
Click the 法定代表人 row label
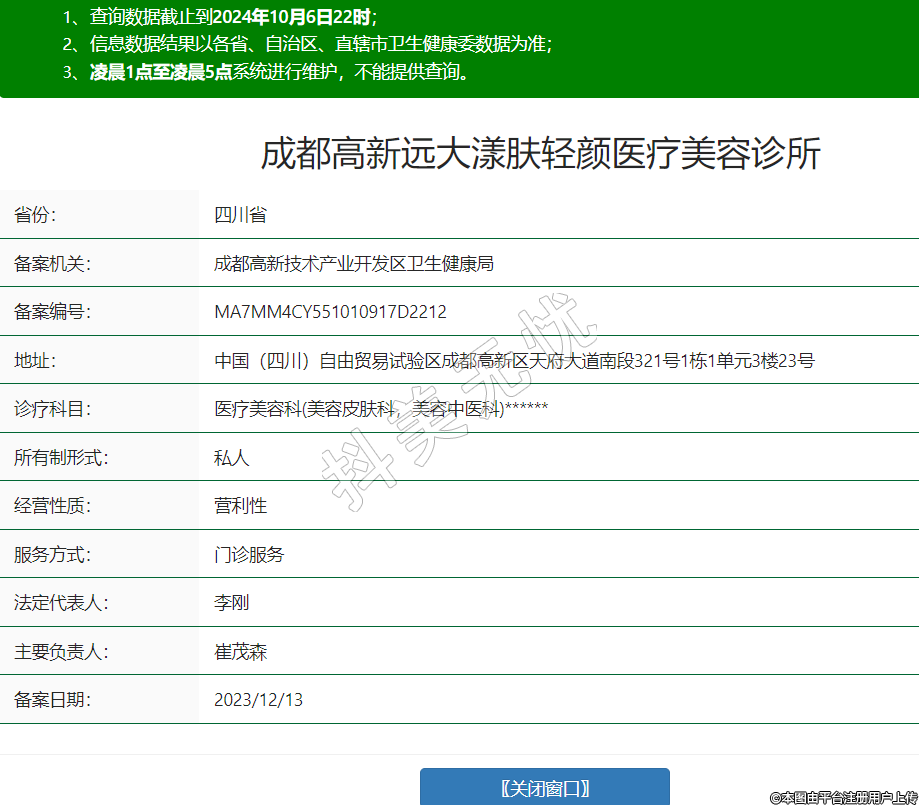coord(61,603)
